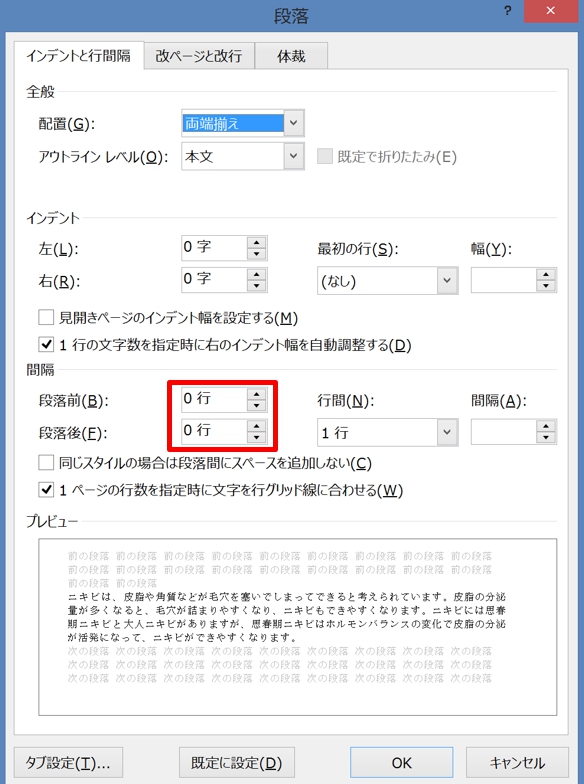Click the help question mark icon
Image resolution: width=584 pixels, height=784 pixels.
507,11
